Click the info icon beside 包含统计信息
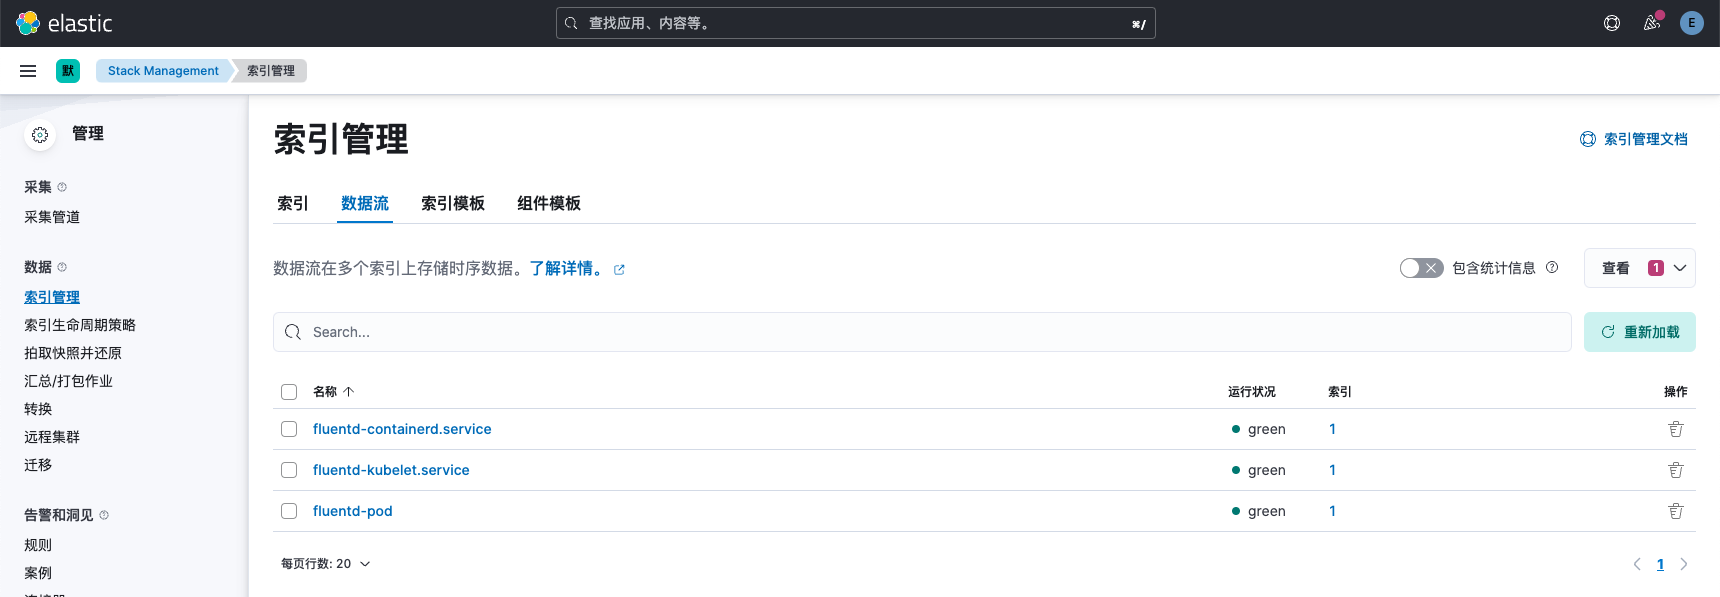 point(1552,267)
